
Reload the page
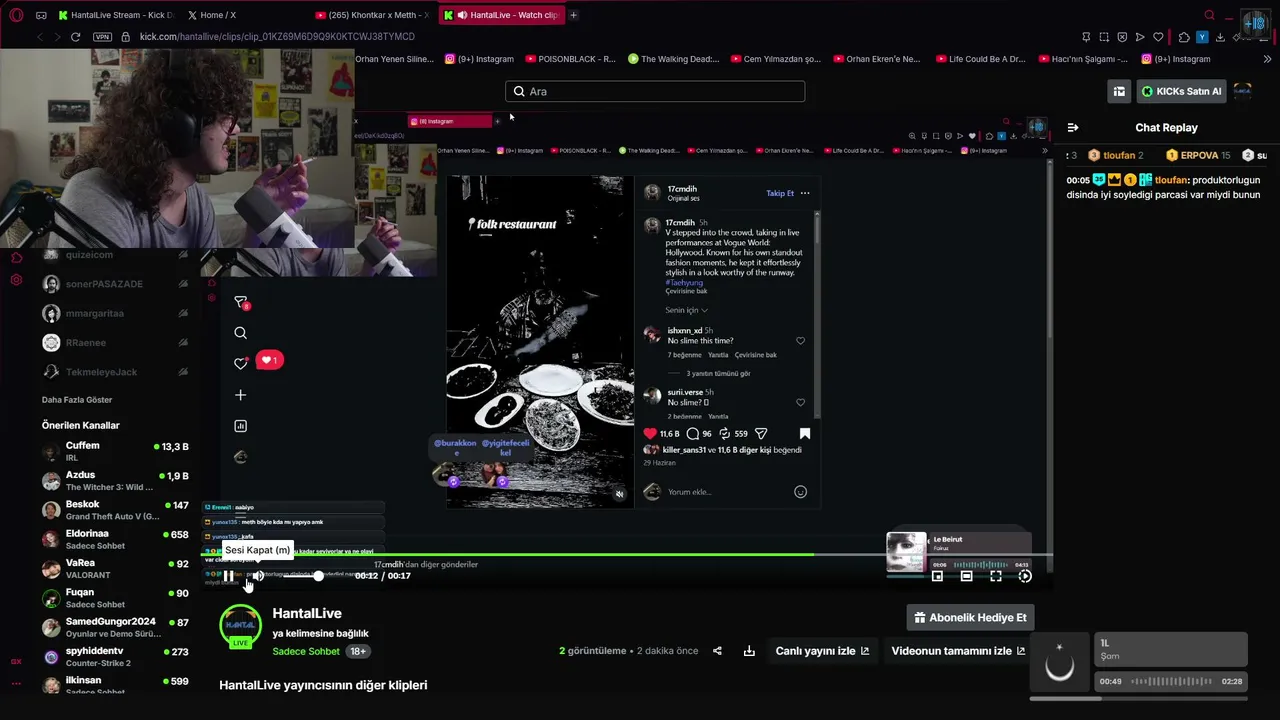75,37
